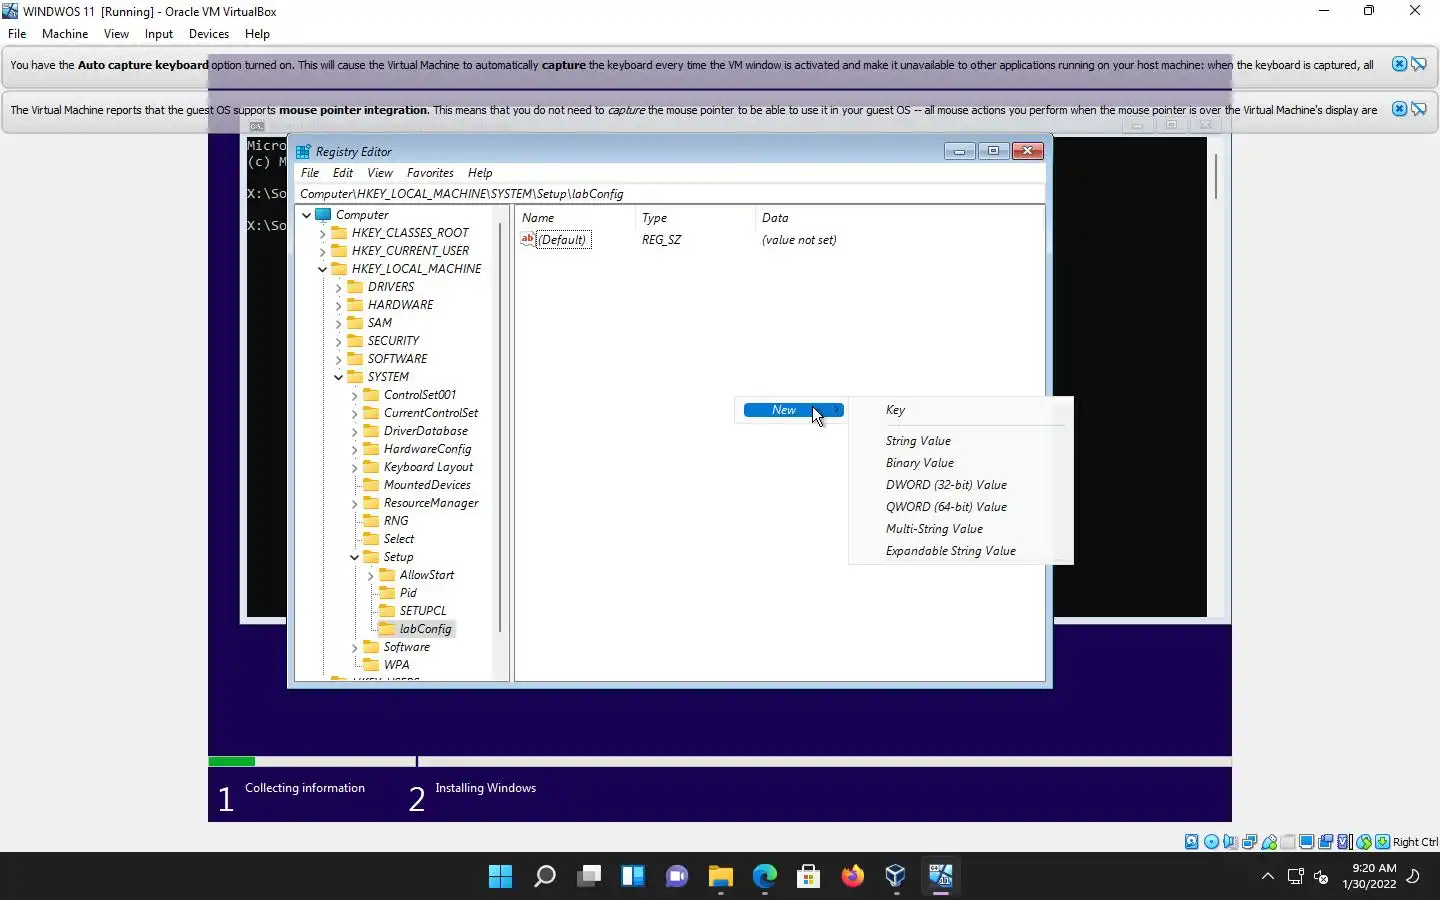Click the registry address bar path
This screenshot has width=1440, height=900.
670,194
